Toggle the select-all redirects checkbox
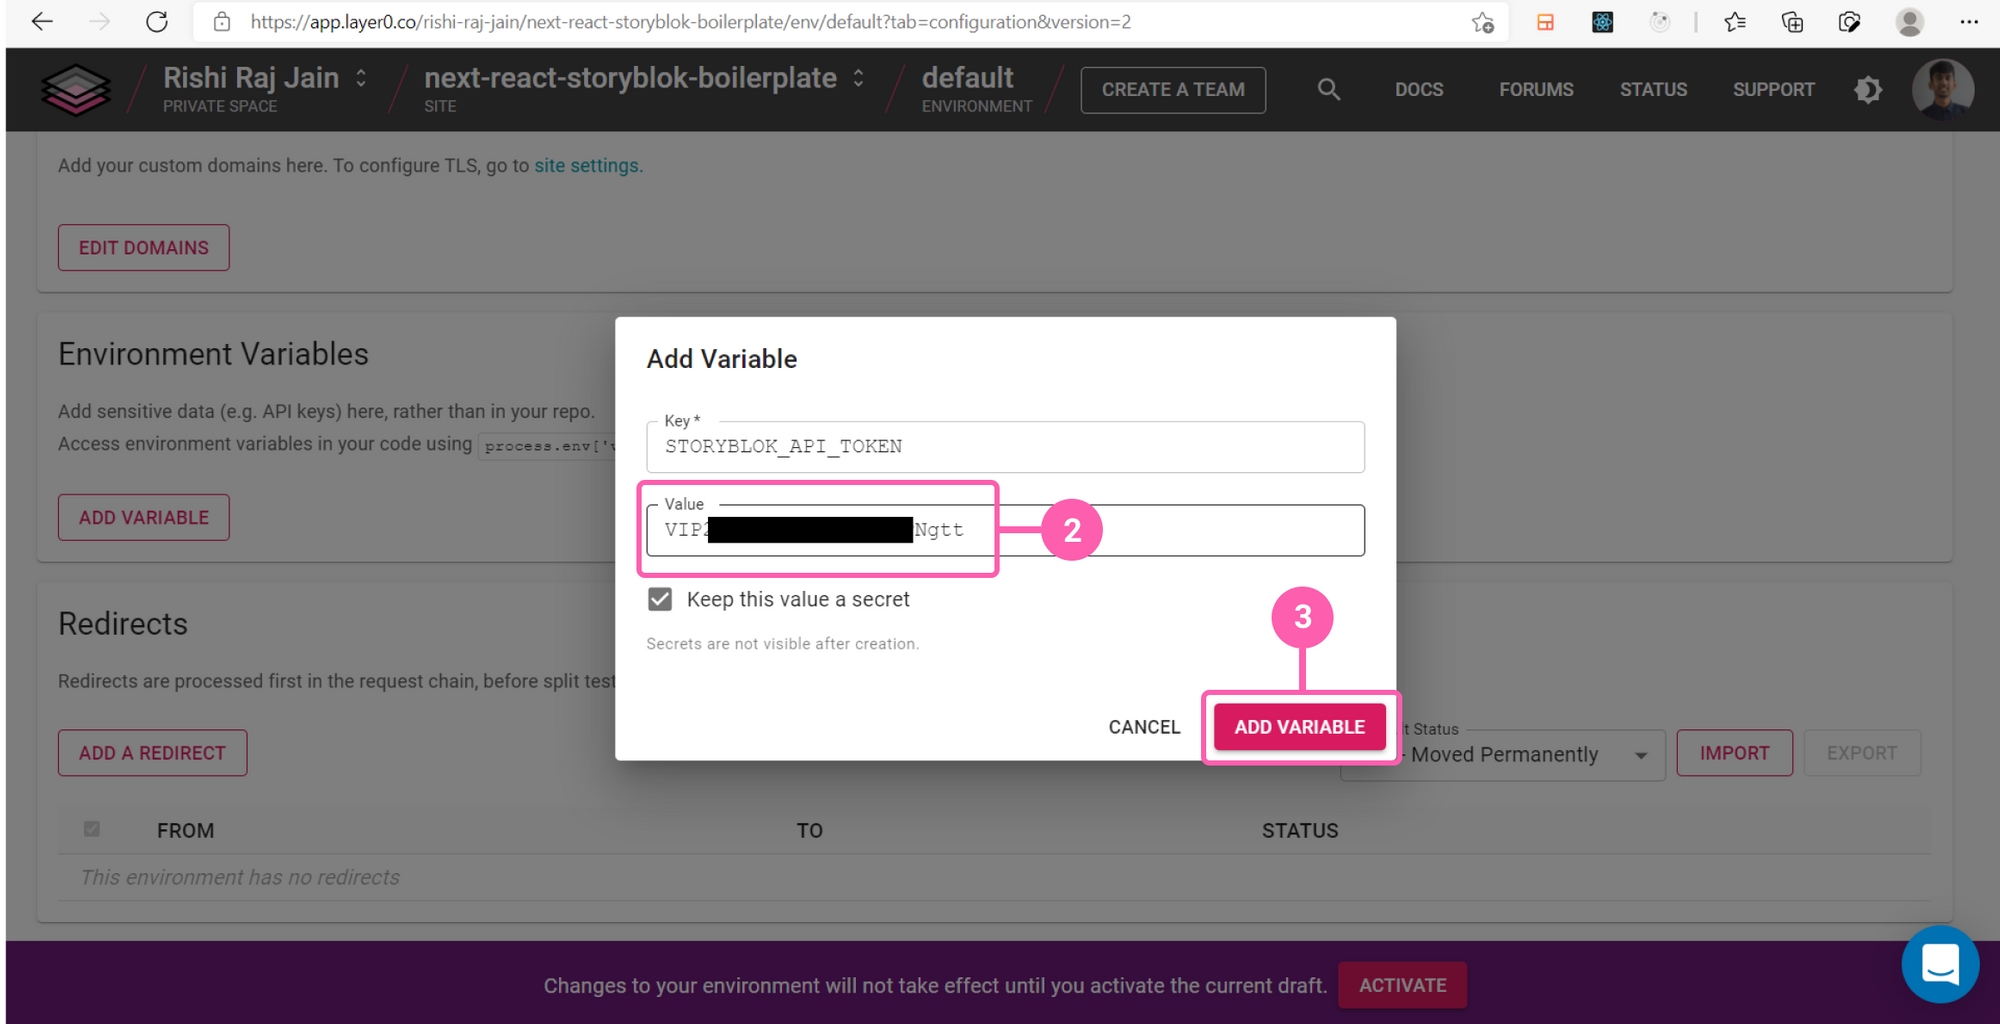The height and width of the screenshot is (1024, 2000). pos(92,829)
